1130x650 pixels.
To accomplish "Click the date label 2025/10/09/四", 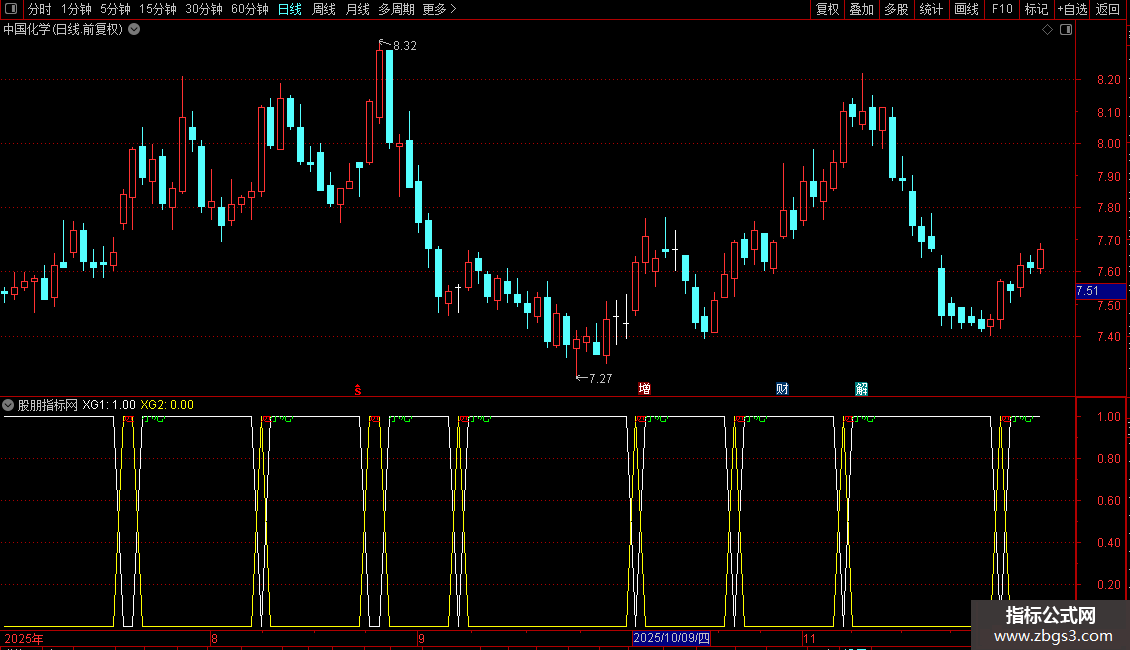I will 672,638.
